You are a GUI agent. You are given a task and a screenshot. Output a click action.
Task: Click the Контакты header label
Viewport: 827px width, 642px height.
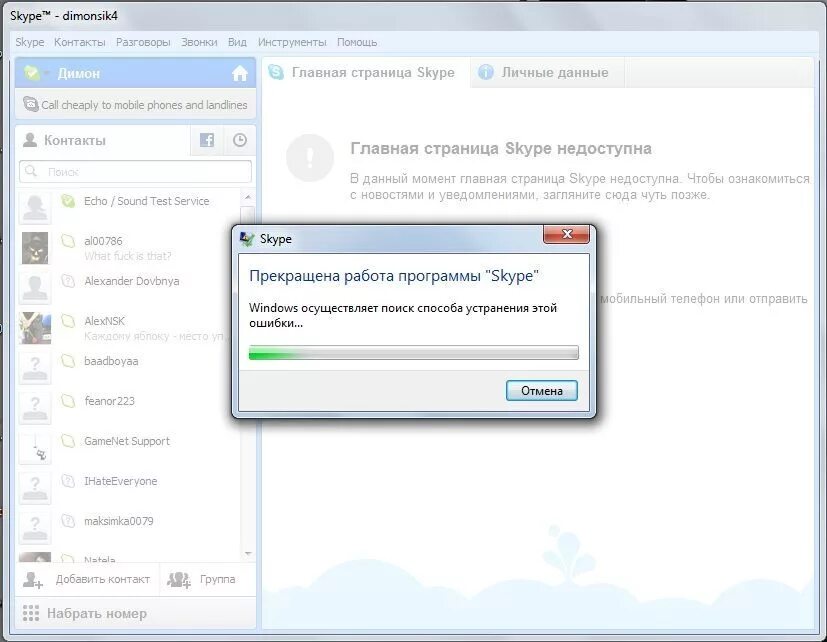(75, 141)
